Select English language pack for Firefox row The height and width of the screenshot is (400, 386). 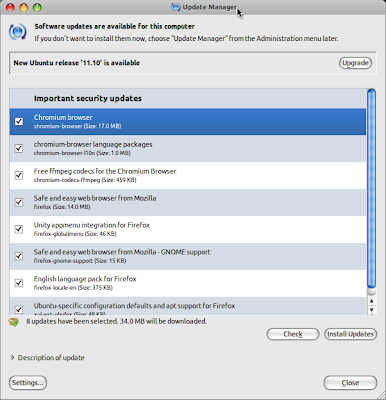coord(188,283)
